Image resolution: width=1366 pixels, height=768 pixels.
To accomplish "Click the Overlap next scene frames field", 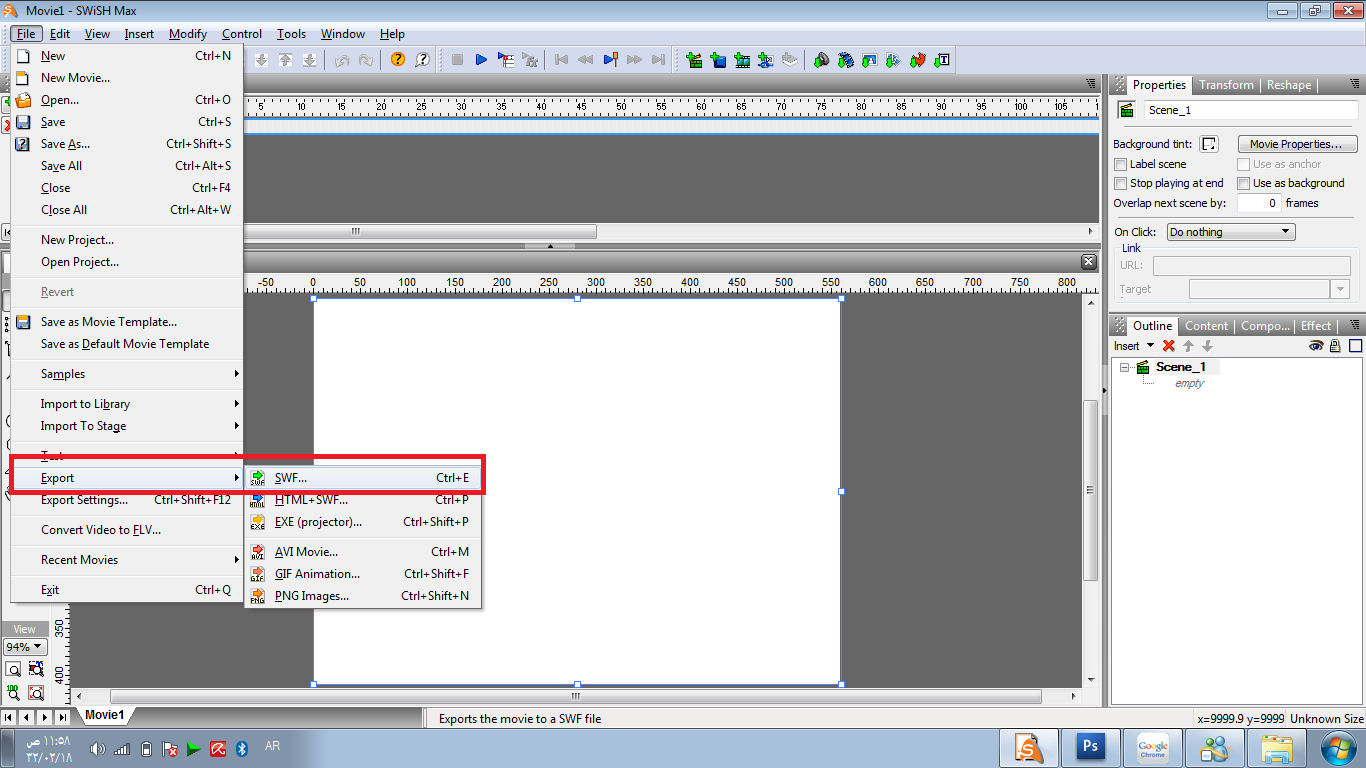I will coord(1259,203).
